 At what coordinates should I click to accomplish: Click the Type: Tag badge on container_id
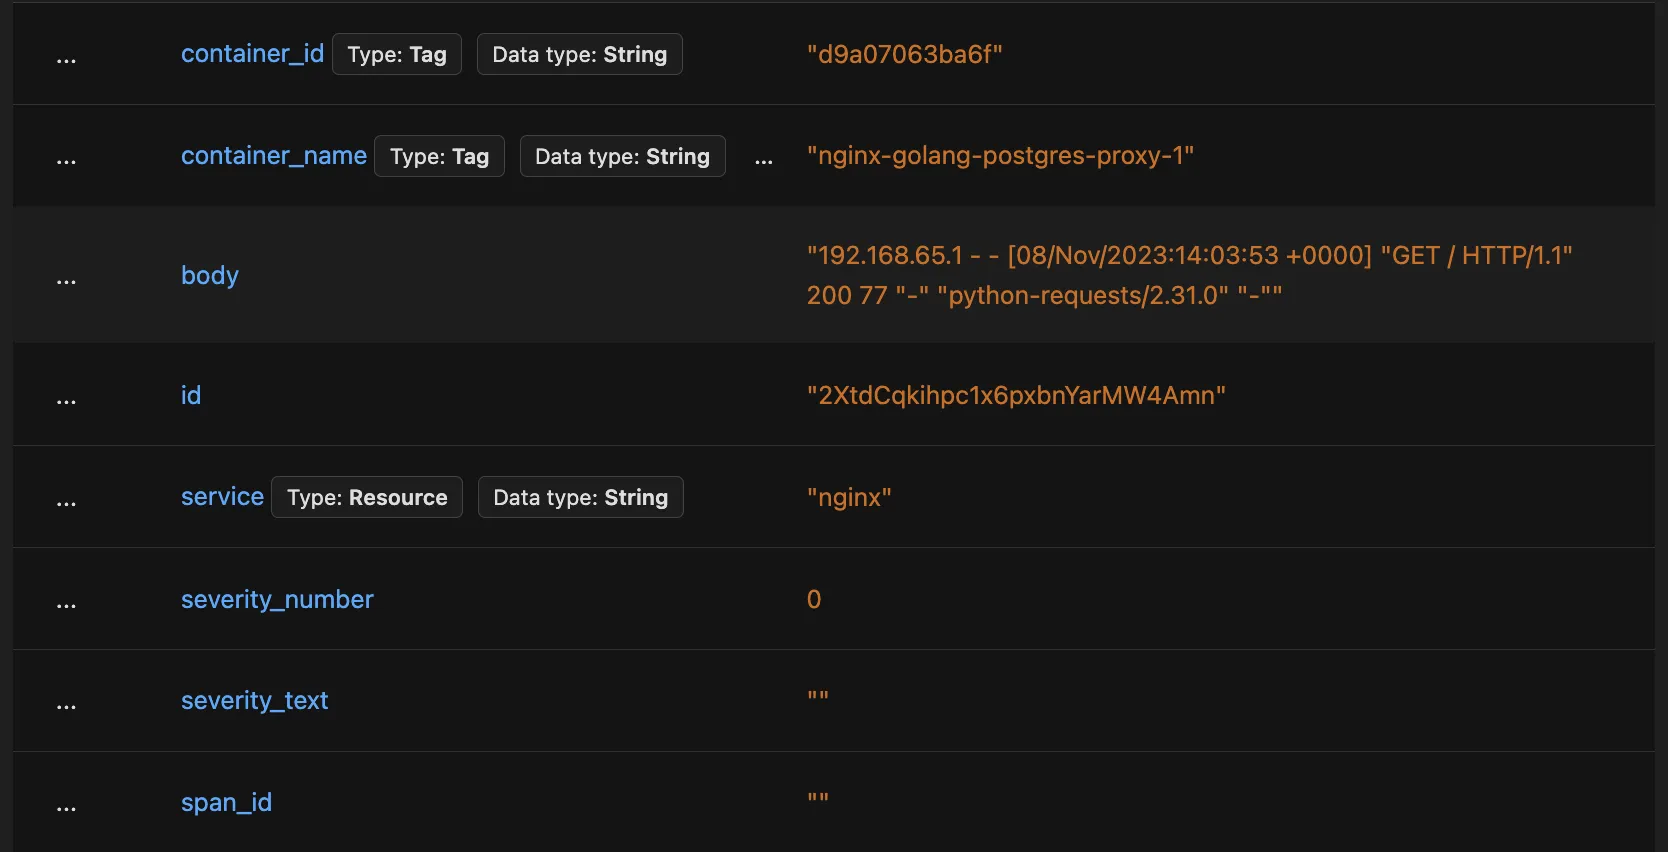(397, 54)
